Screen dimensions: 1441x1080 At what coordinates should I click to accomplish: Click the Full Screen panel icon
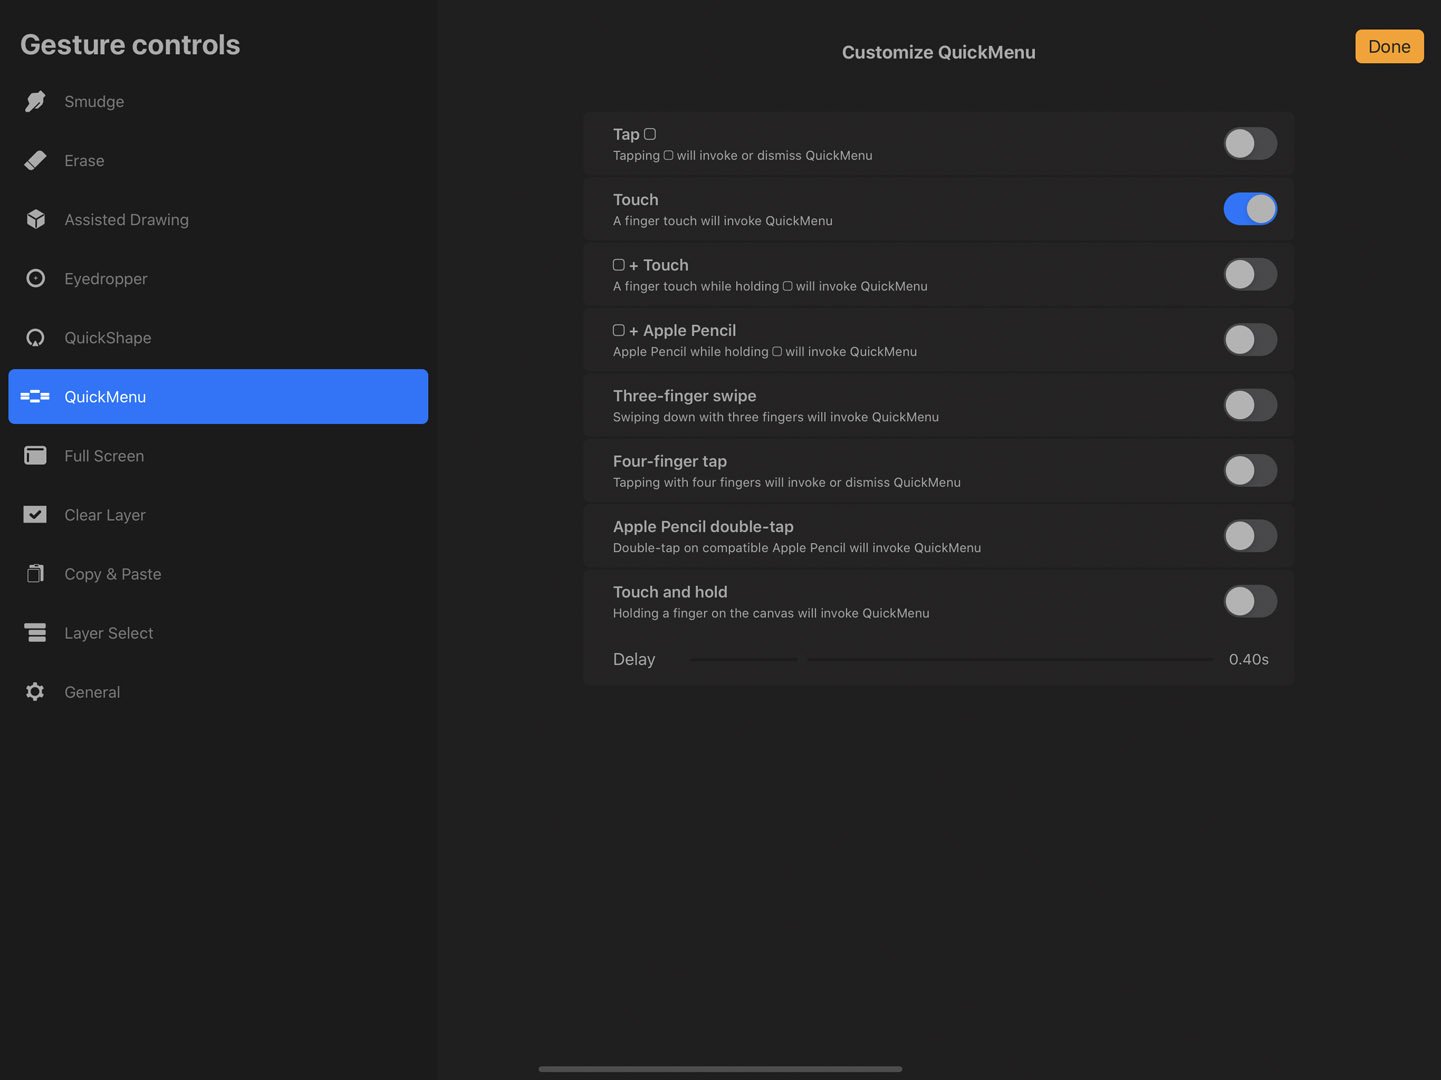tap(35, 455)
